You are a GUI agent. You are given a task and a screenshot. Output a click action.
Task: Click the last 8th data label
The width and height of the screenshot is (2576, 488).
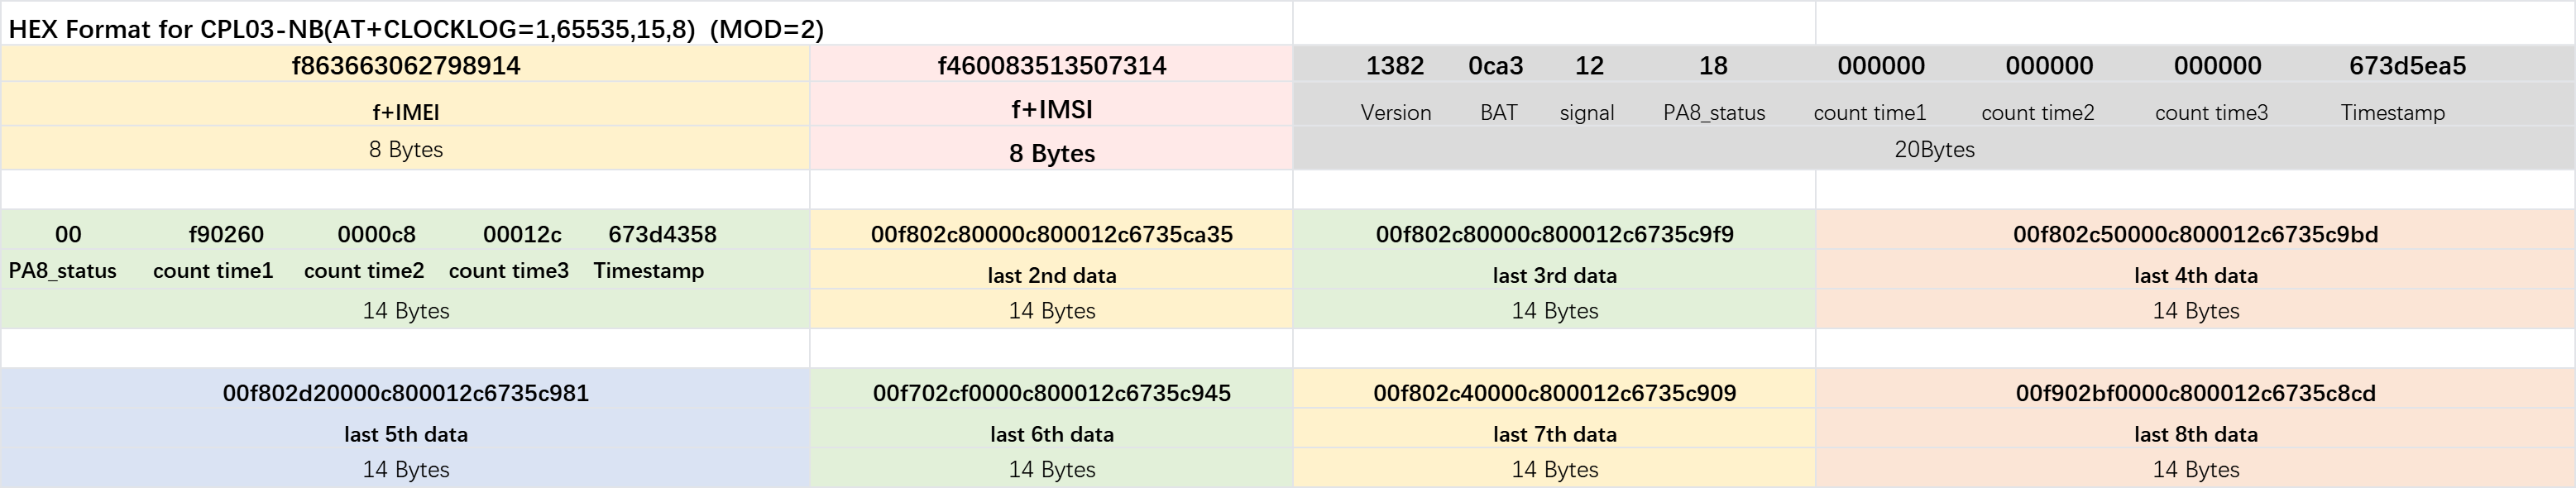2195,434
